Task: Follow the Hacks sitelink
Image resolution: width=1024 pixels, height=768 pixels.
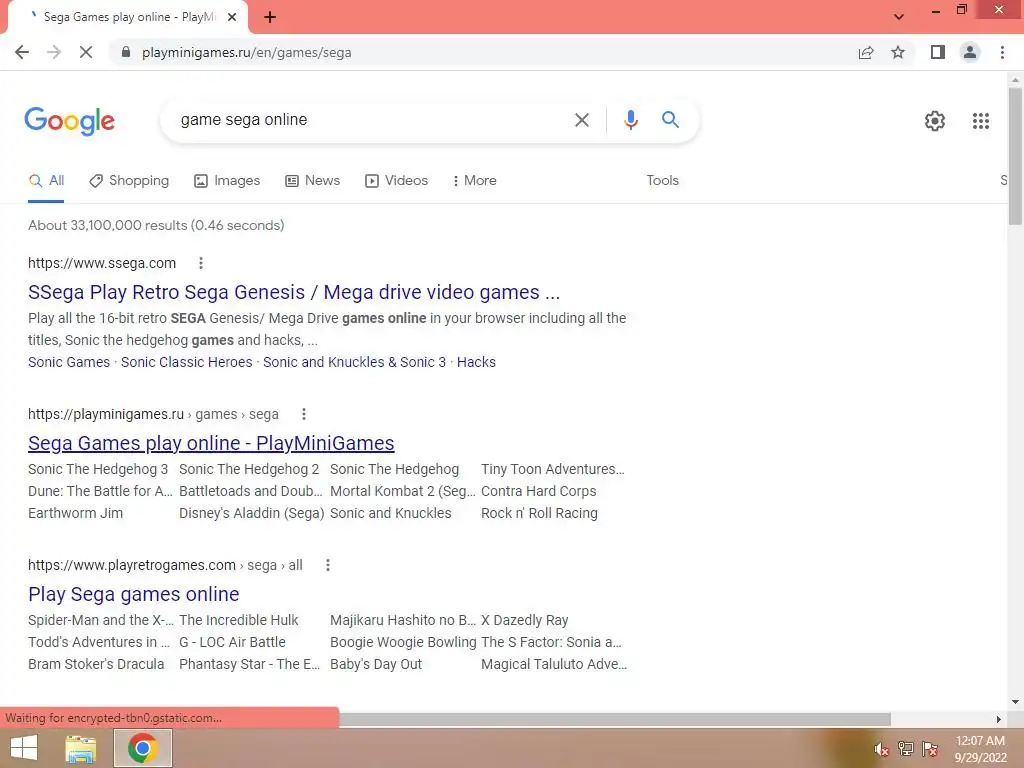Action: tap(476, 362)
